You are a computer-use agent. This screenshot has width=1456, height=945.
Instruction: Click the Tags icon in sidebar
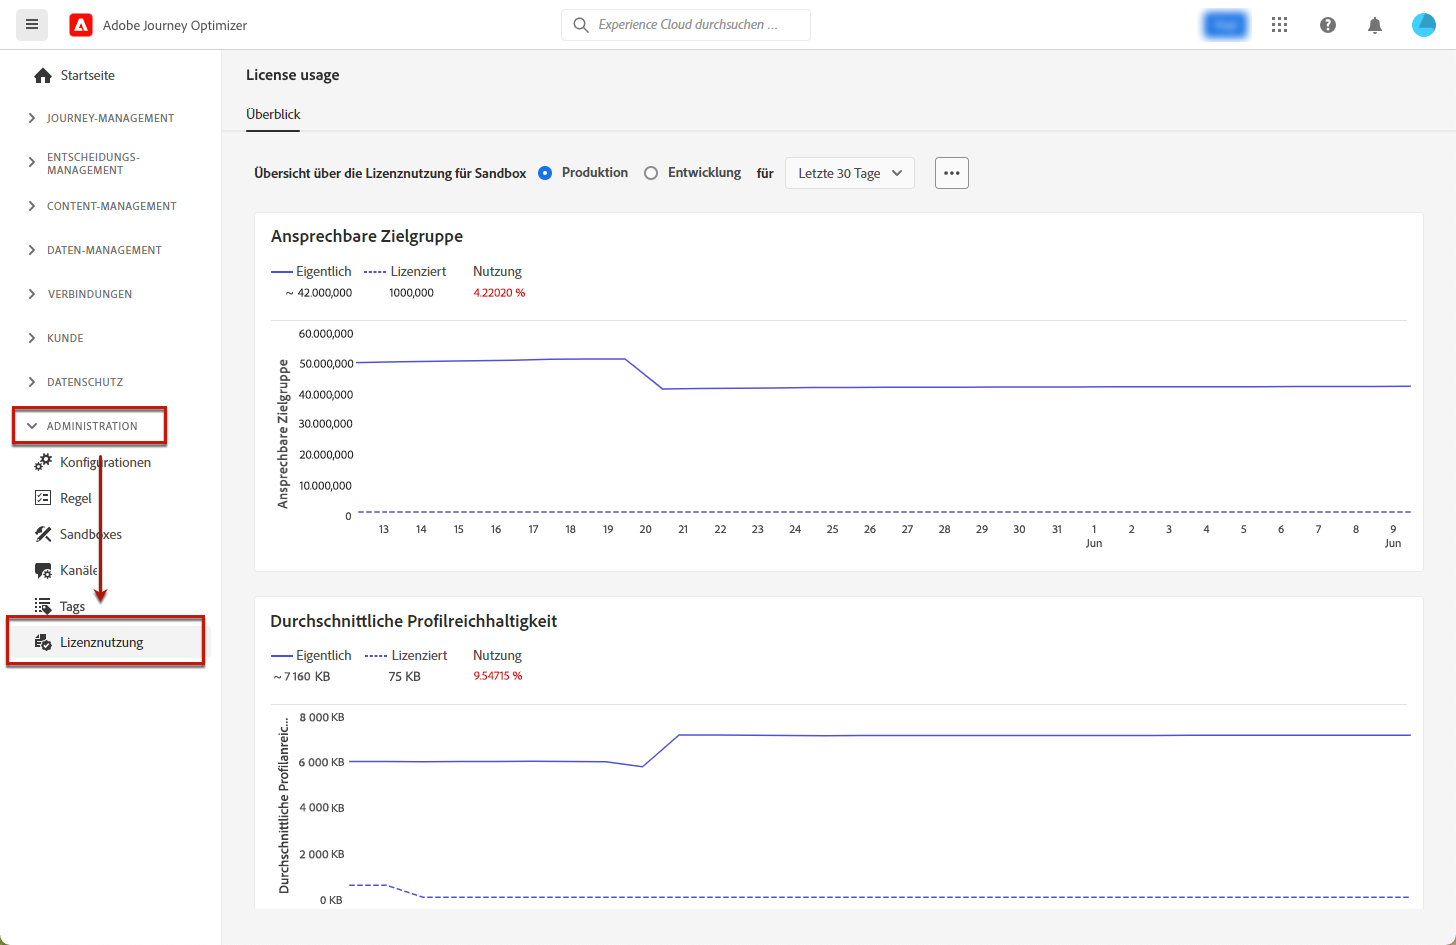(43, 606)
